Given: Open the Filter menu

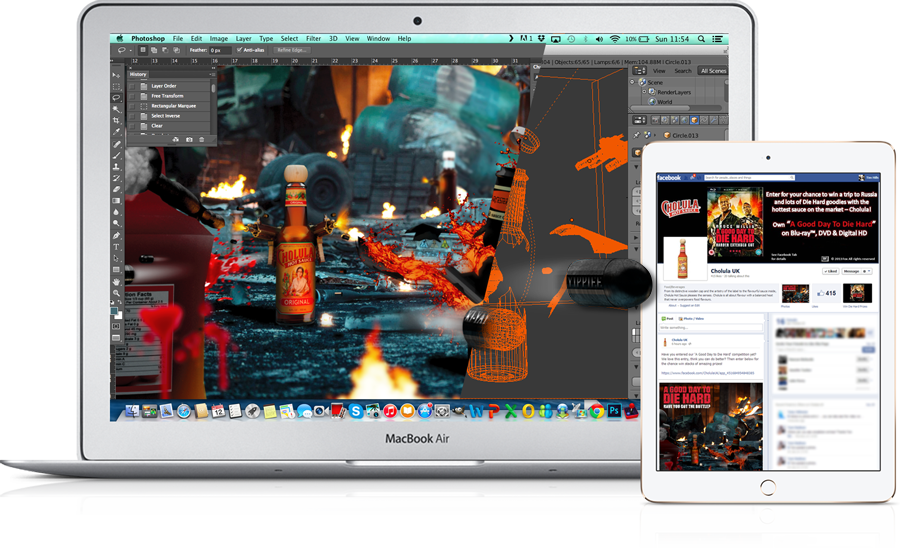Looking at the screenshot, I should [313, 39].
